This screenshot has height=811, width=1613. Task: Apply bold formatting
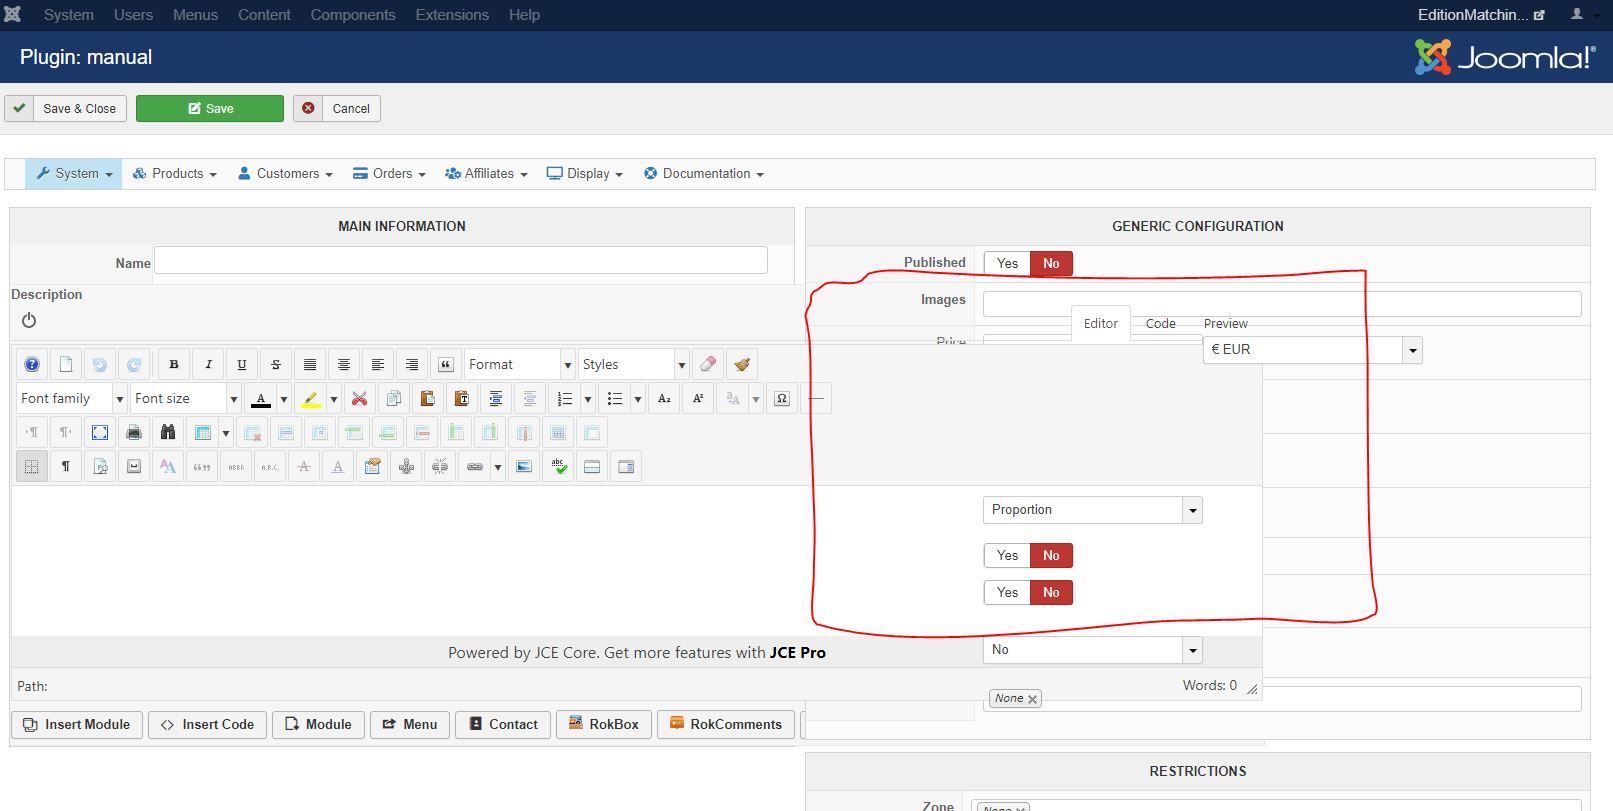174,364
